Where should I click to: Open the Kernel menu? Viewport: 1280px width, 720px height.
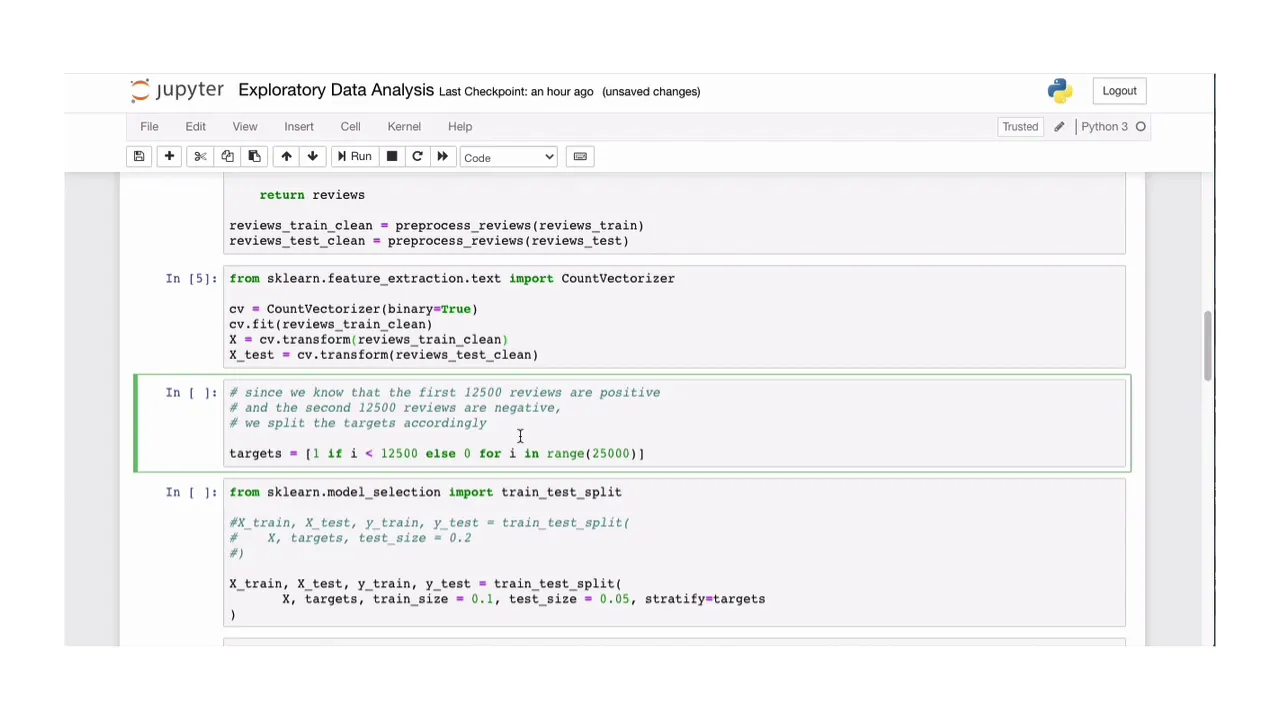click(x=404, y=127)
